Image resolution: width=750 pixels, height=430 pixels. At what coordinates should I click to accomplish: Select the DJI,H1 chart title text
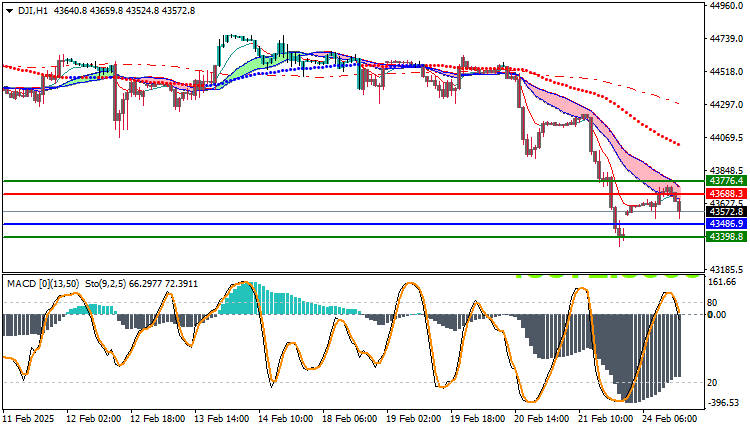(x=33, y=11)
